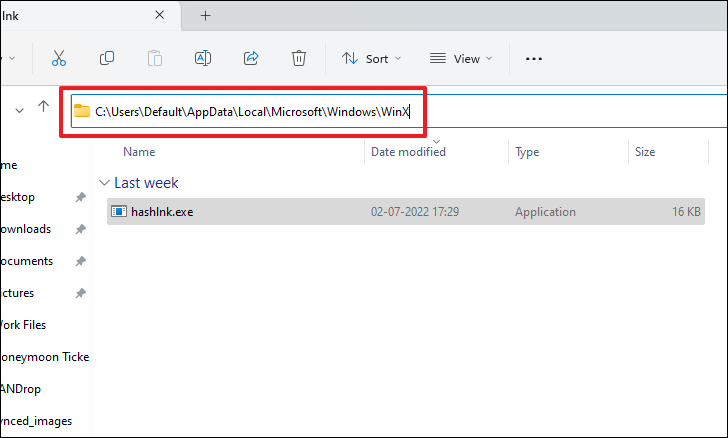Open Downloads in the sidebar

(x=25, y=229)
